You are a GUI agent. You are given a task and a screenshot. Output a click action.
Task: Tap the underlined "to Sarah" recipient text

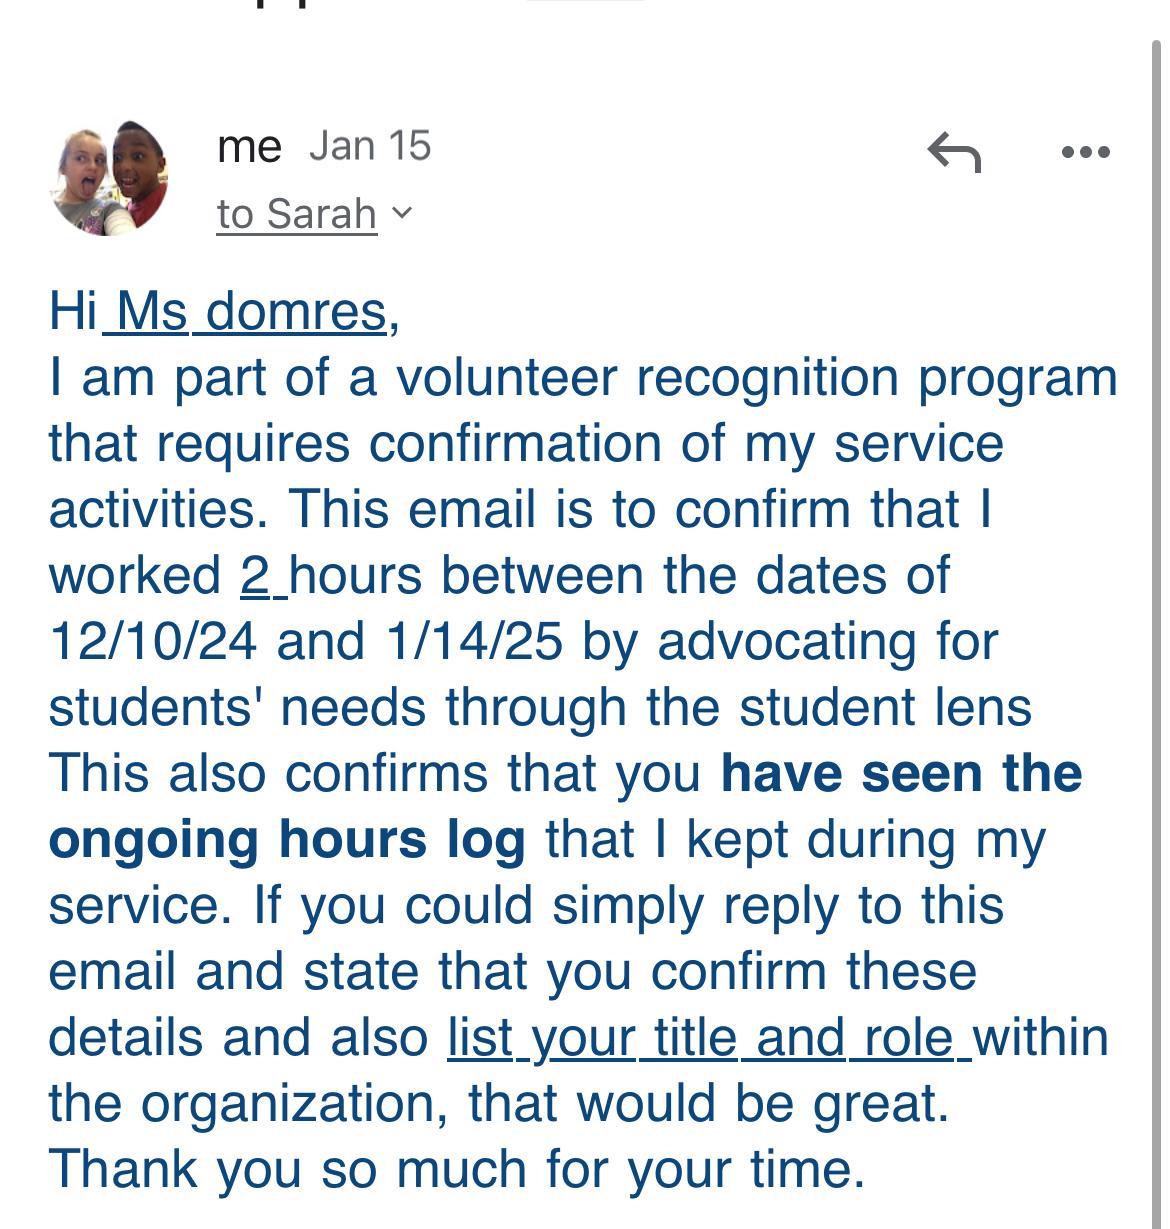tap(296, 214)
